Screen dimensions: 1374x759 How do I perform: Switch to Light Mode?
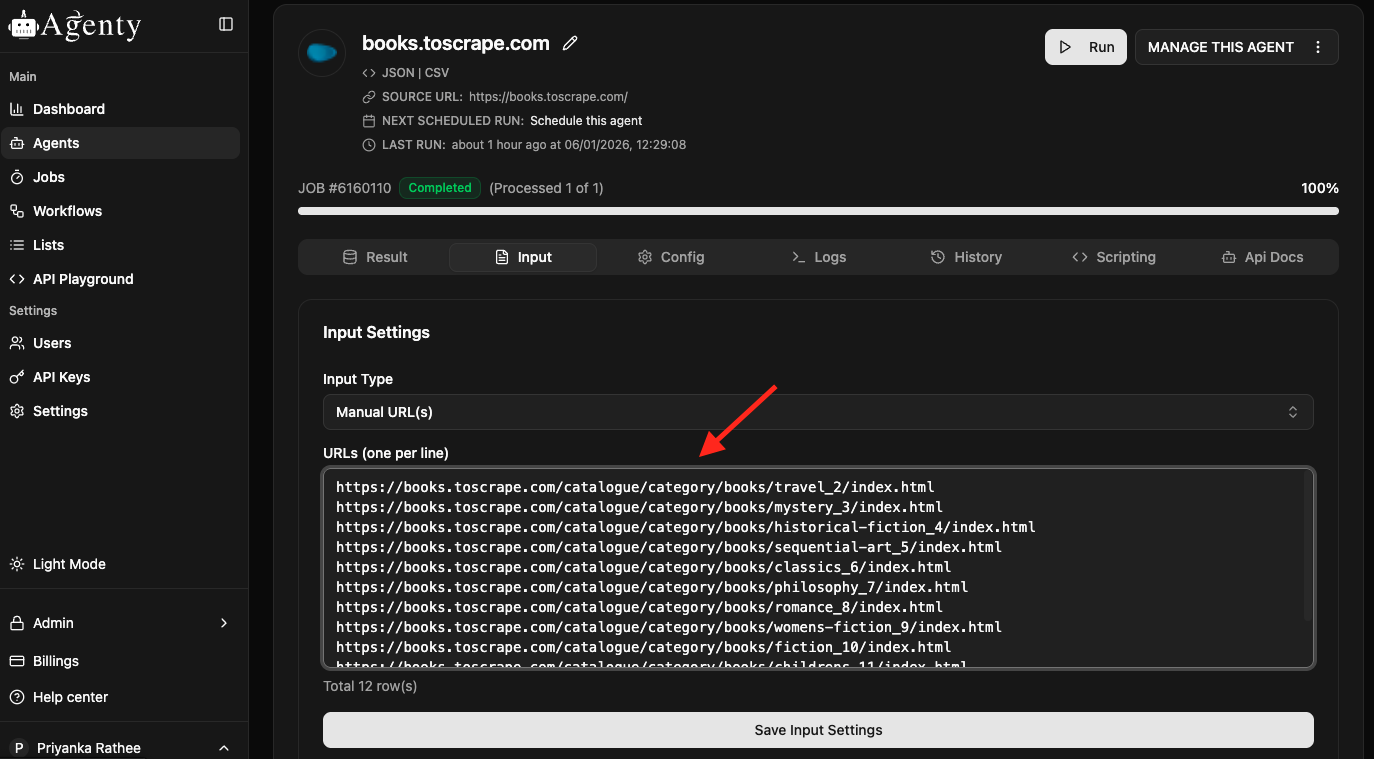point(69,564)
